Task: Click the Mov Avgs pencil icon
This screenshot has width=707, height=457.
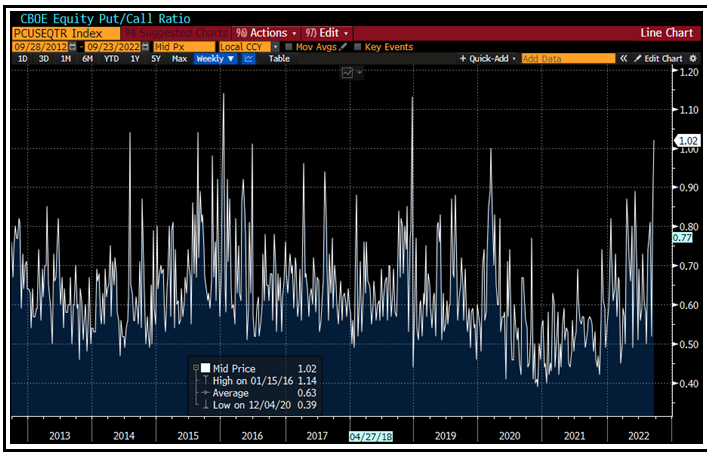Action: point(344,47)
